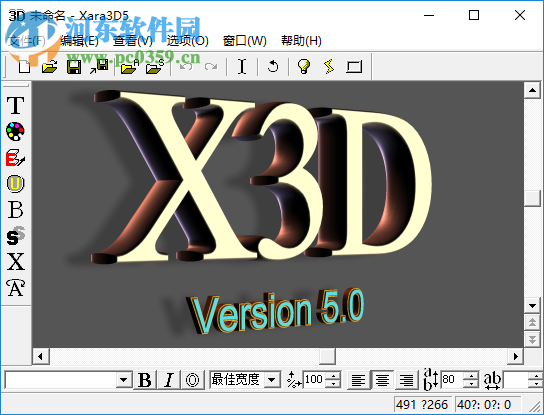
Task: Toggle Bold formatting button
Action: (x=145, y=380)
